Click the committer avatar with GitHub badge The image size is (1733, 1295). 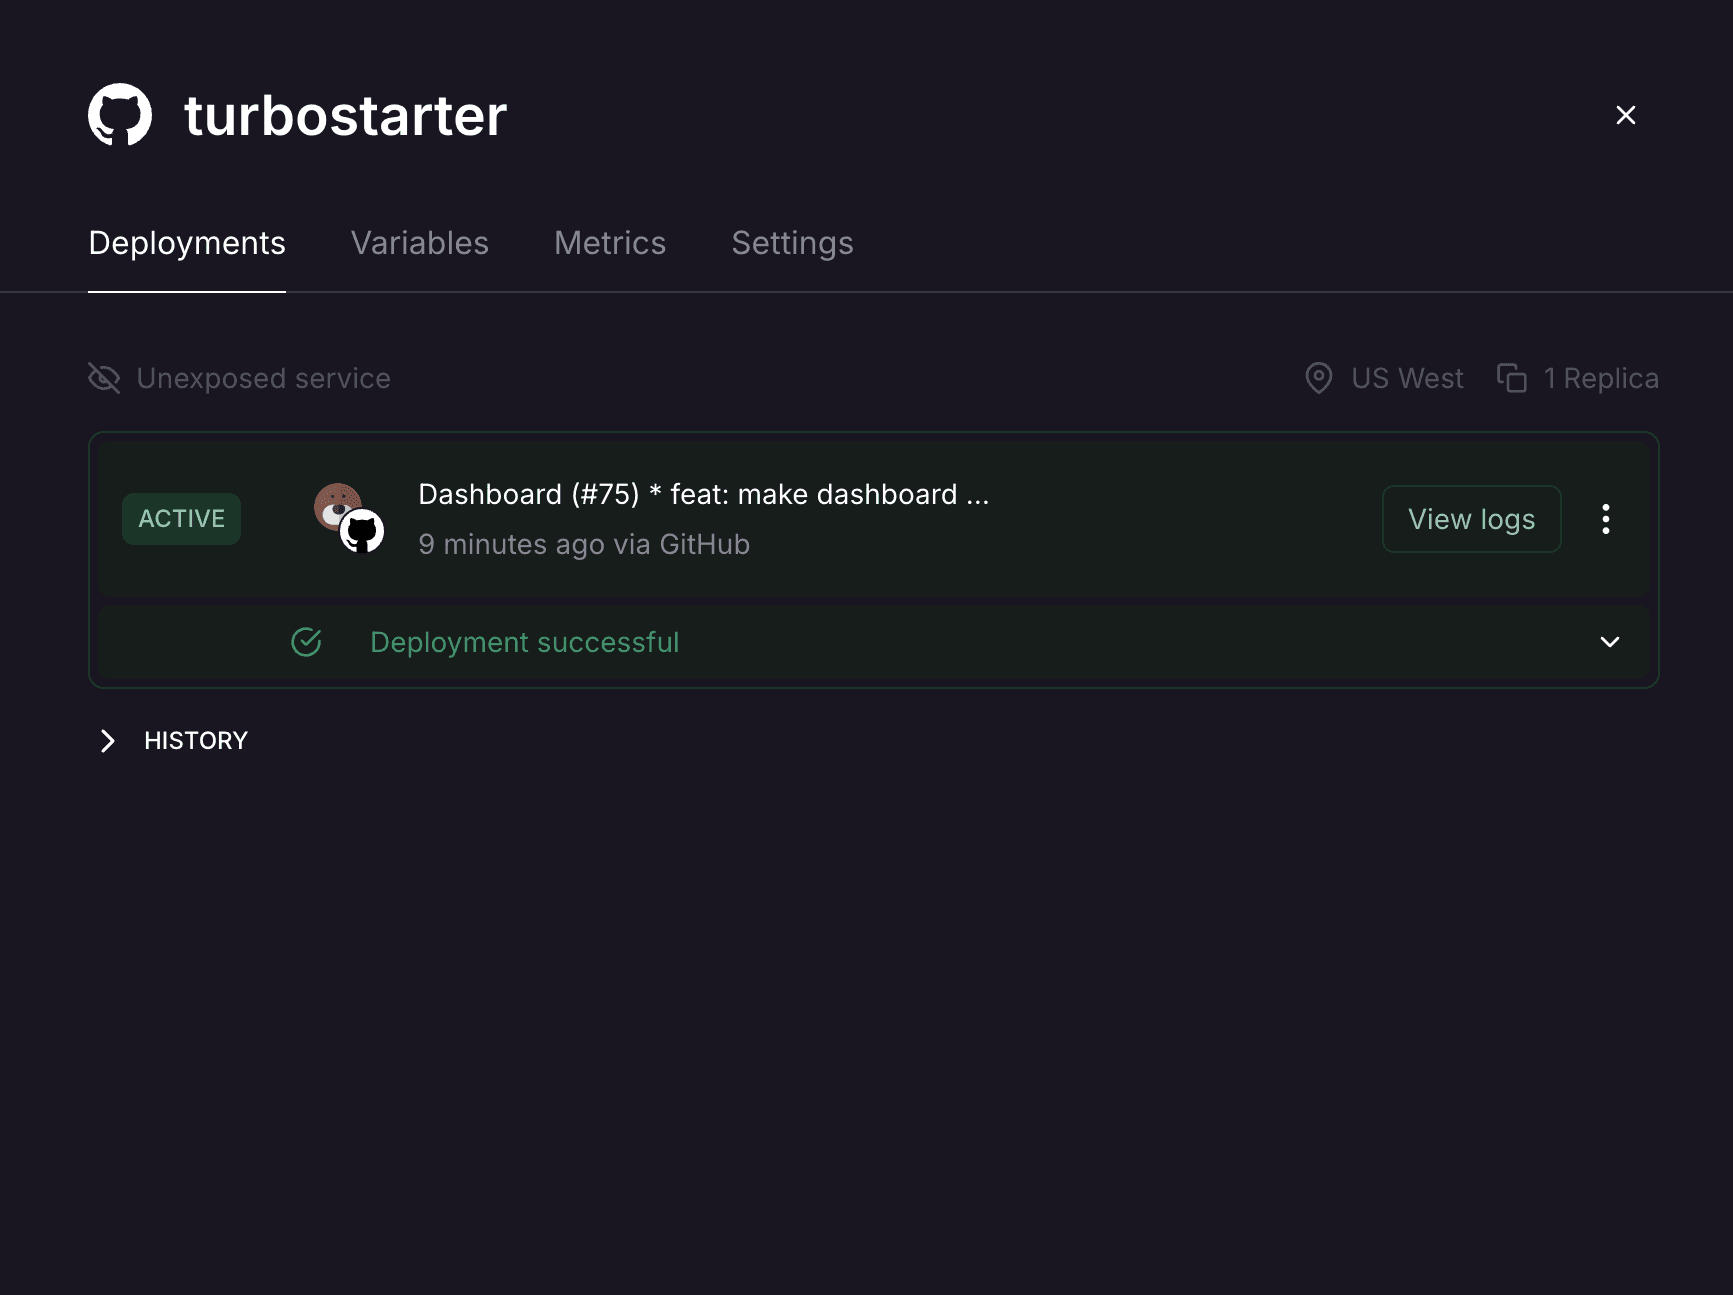[x=349, y=518]
